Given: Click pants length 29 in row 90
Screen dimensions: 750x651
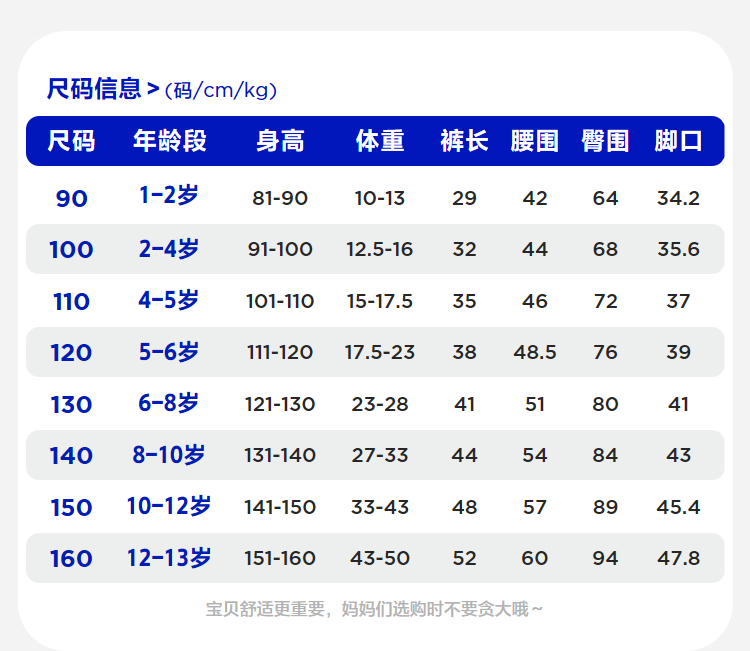Looking at the screenshot, I should point(464,198).
